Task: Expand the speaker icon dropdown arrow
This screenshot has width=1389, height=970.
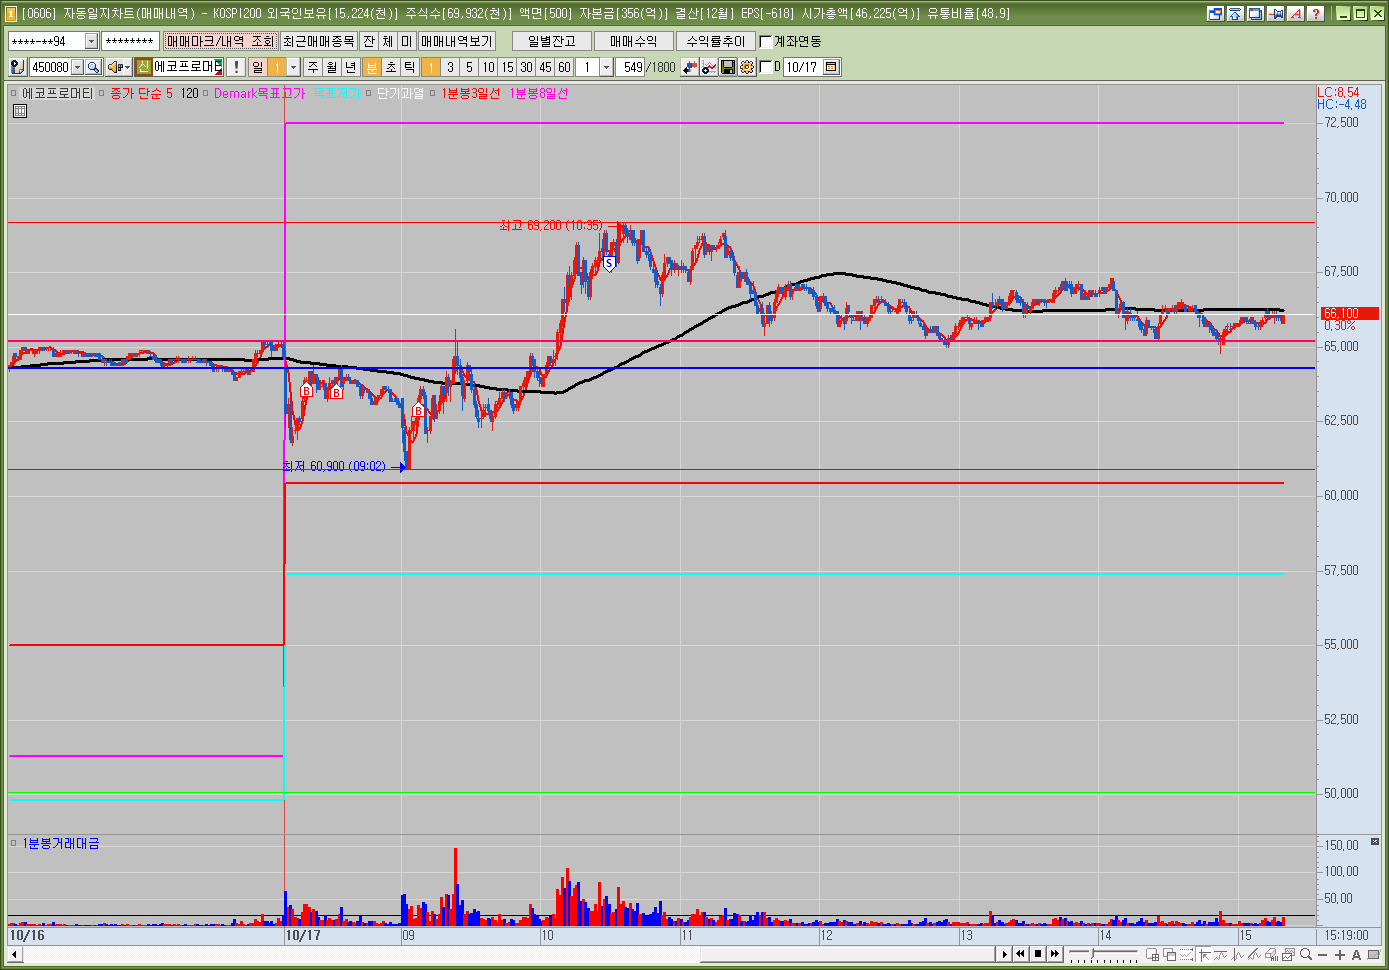Action: click(127, 67)
